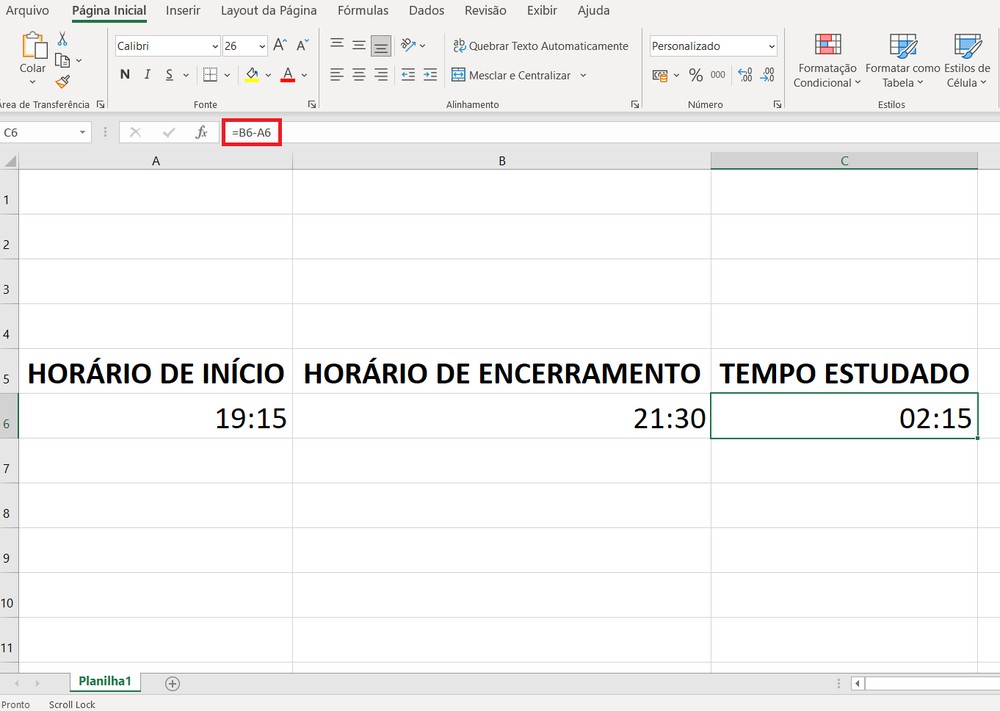Select the Italic formatting icon
The image size is (1000, 711).
pyautogui.click(x=147, y=74)
